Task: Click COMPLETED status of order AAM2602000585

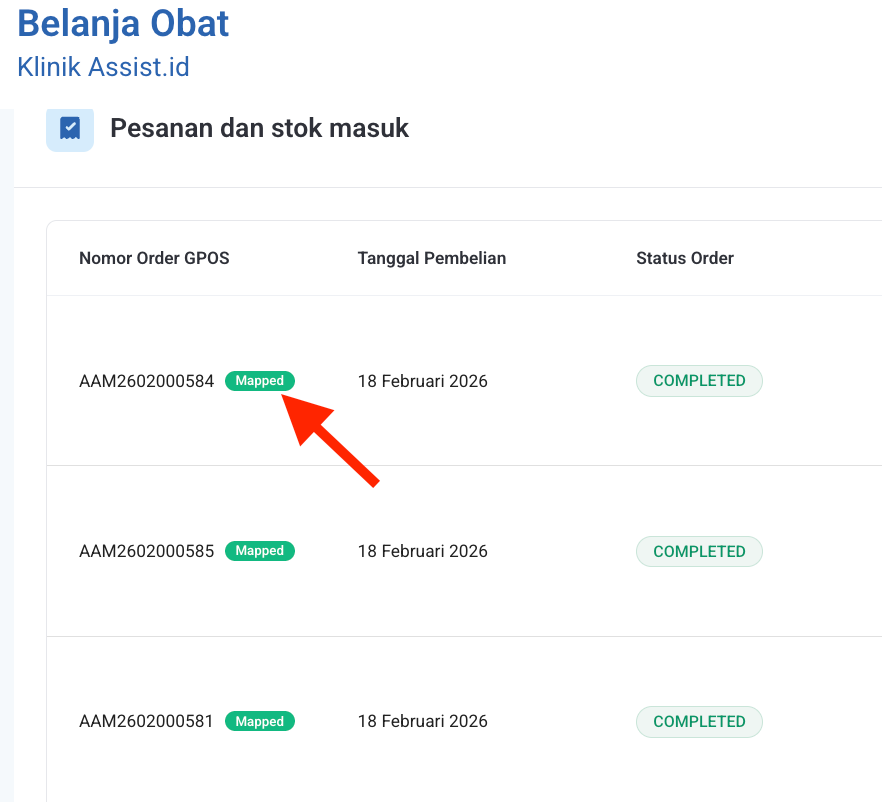Action: [699, 551]
